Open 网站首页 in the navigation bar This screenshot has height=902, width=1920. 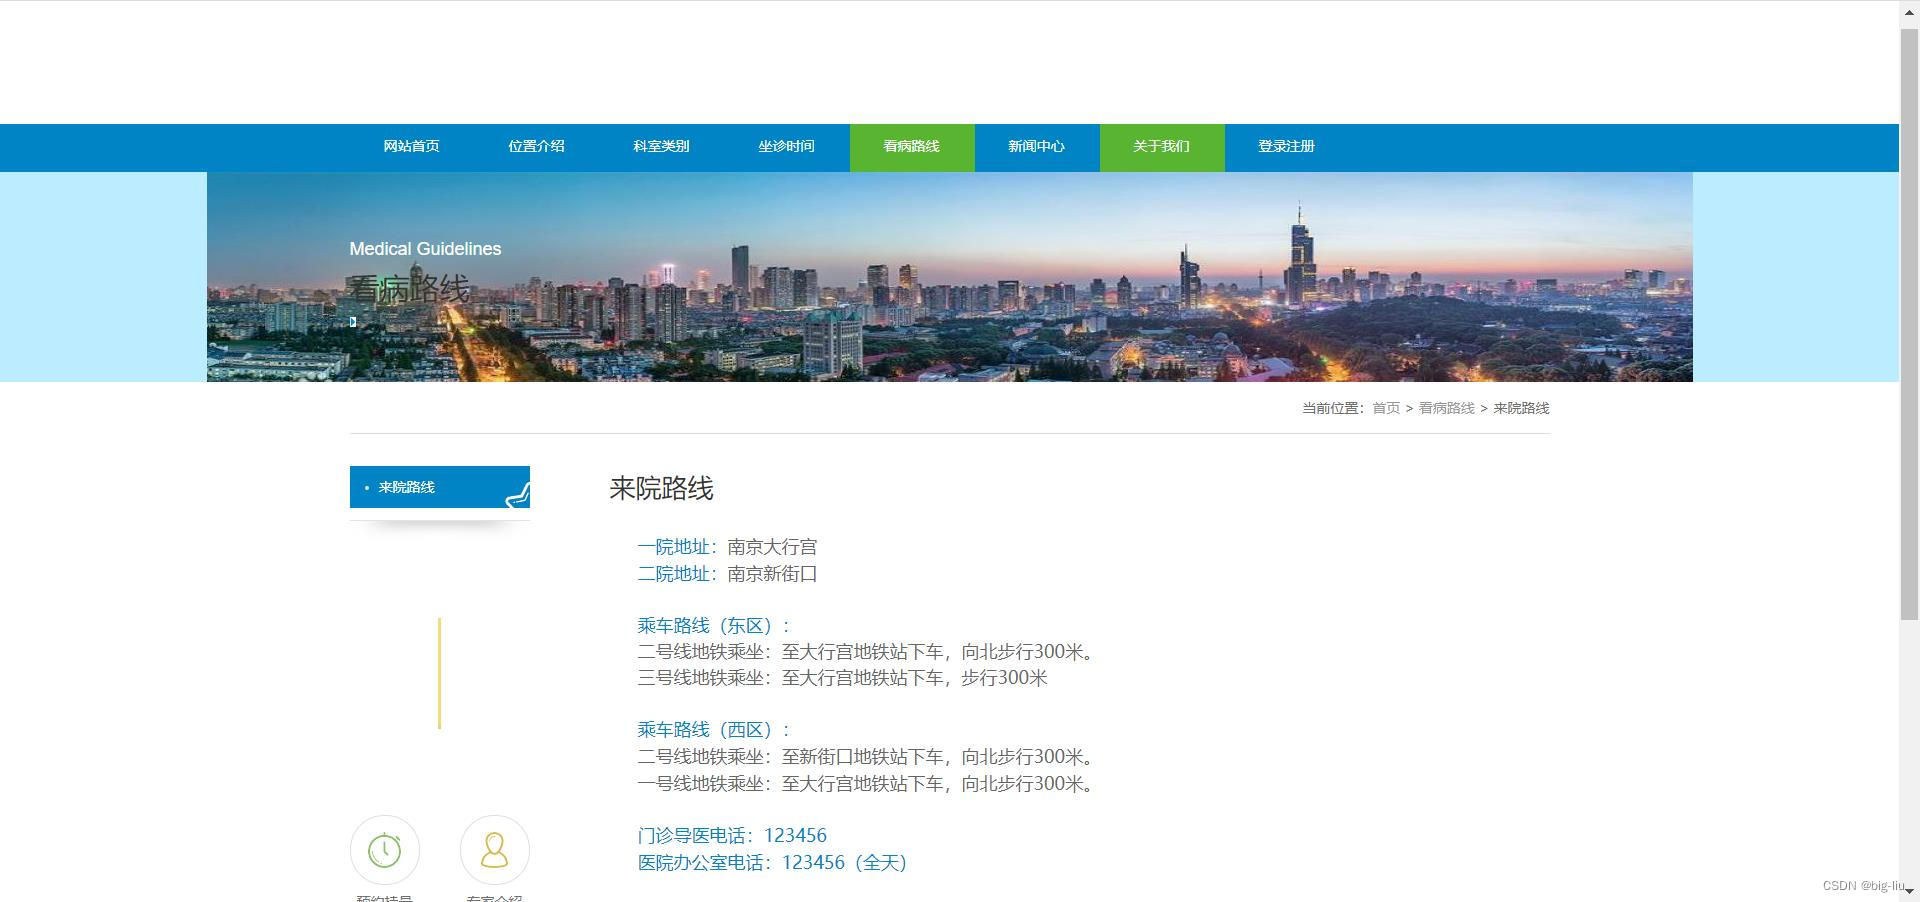tap(411, 147)
